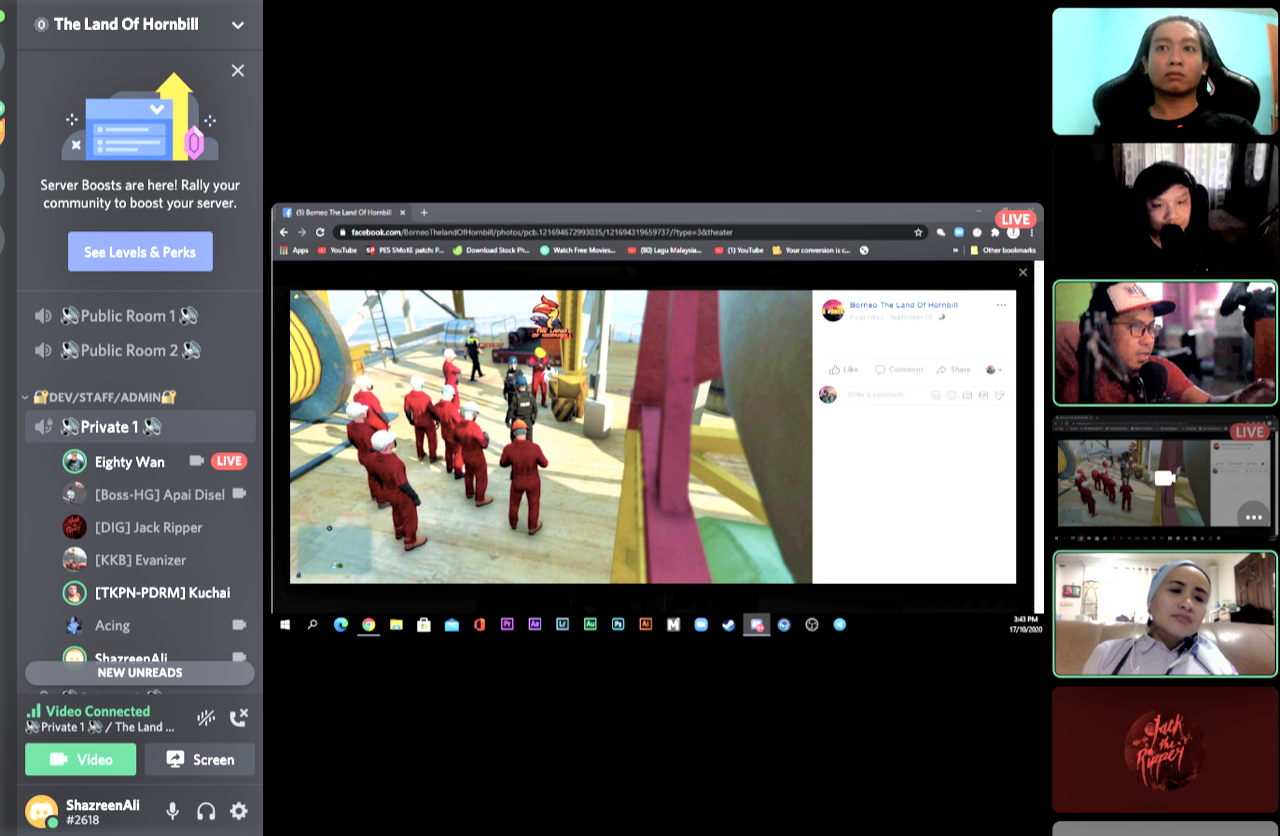Open options menu on the Facebook post
Screen dimensions: 1280x836
[x=1001, y=304]
